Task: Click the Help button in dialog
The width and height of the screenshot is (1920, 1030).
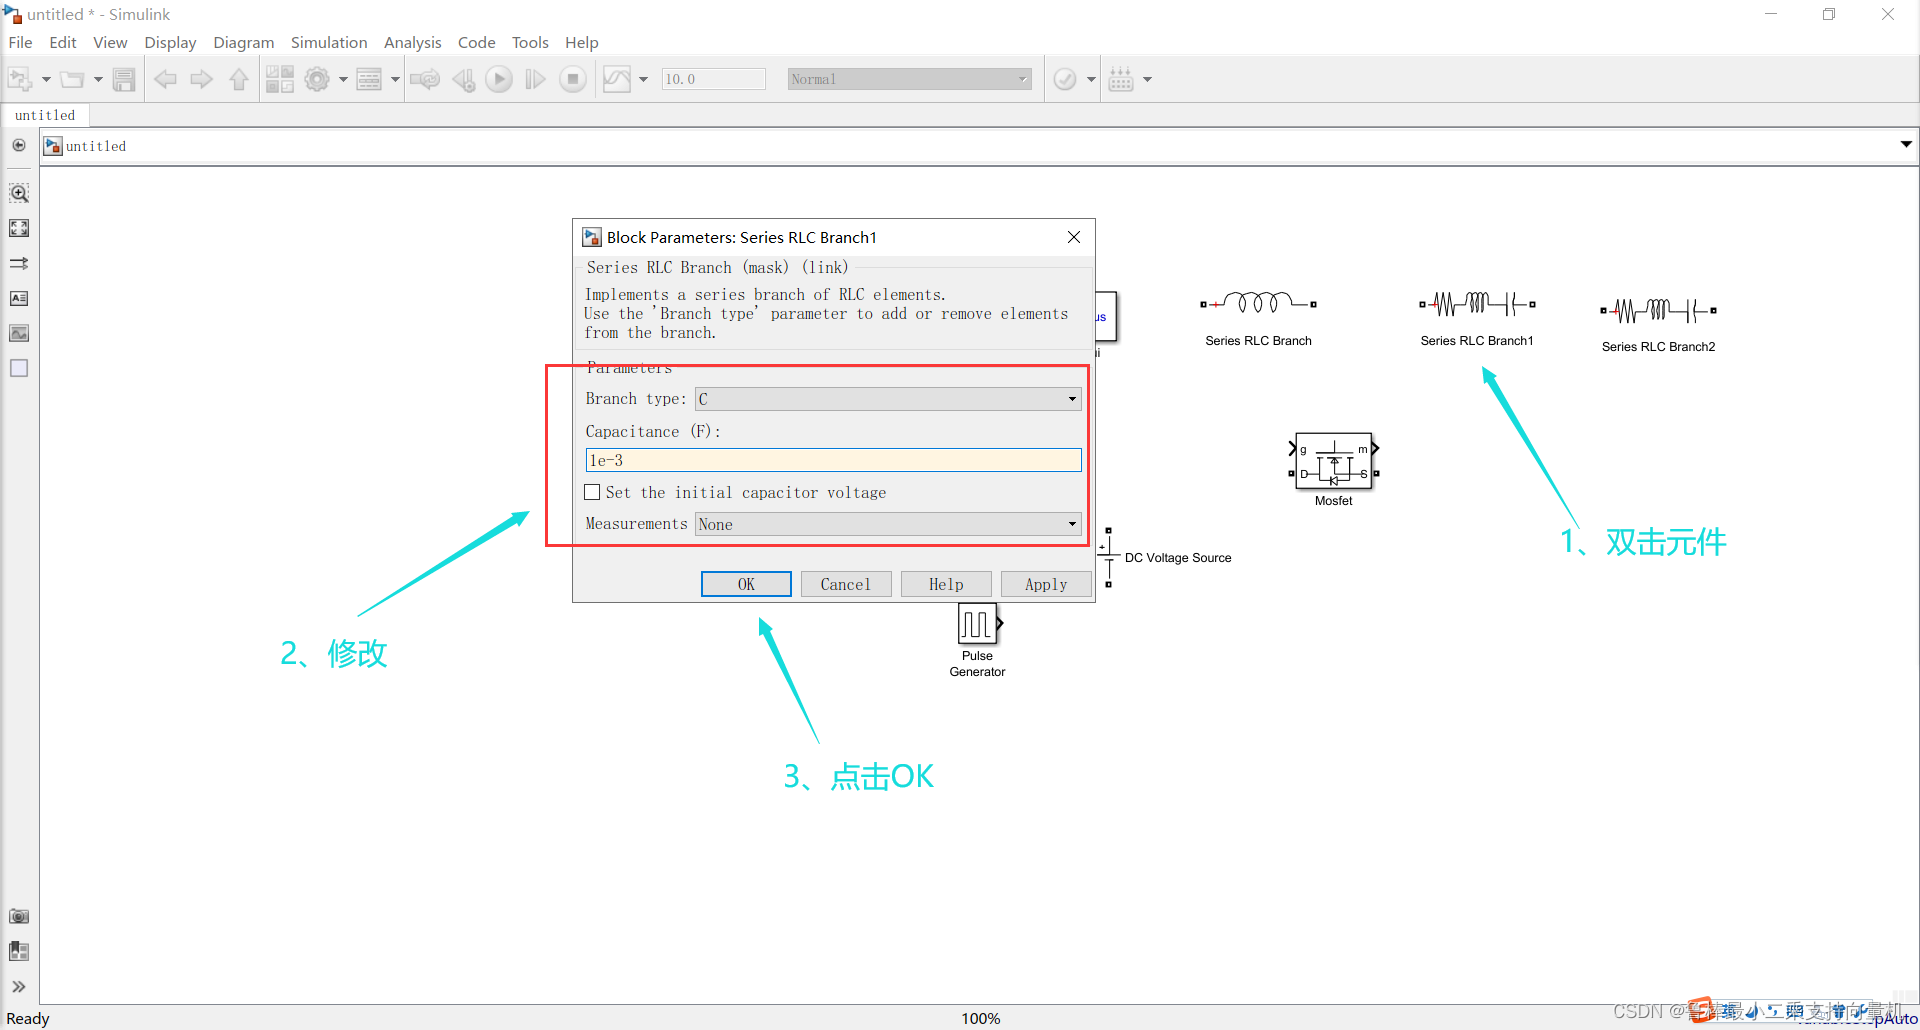Action: tap(946, 584)
